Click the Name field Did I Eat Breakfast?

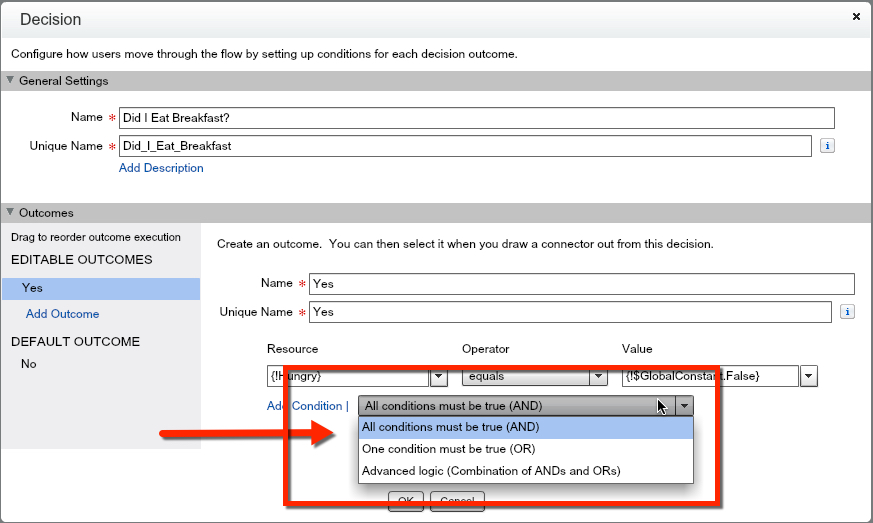[x=476, y=118]
